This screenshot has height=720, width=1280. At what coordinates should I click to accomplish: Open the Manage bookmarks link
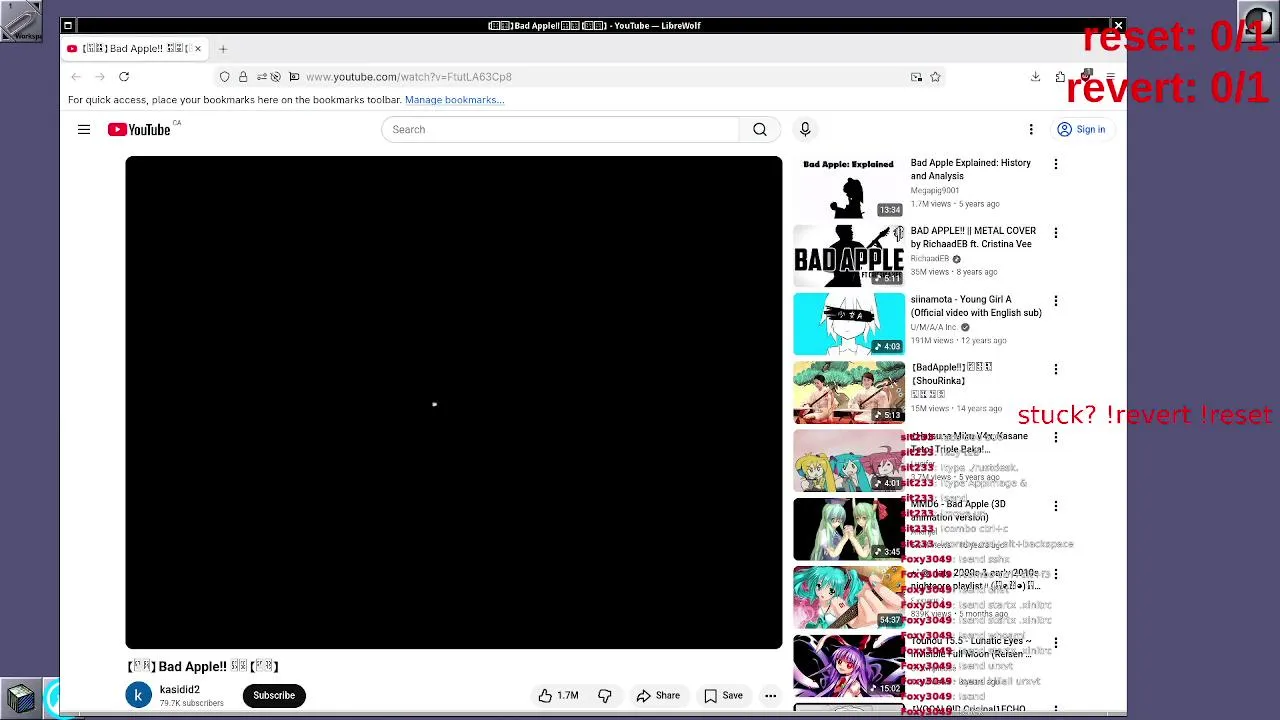[x=454, y=100]
